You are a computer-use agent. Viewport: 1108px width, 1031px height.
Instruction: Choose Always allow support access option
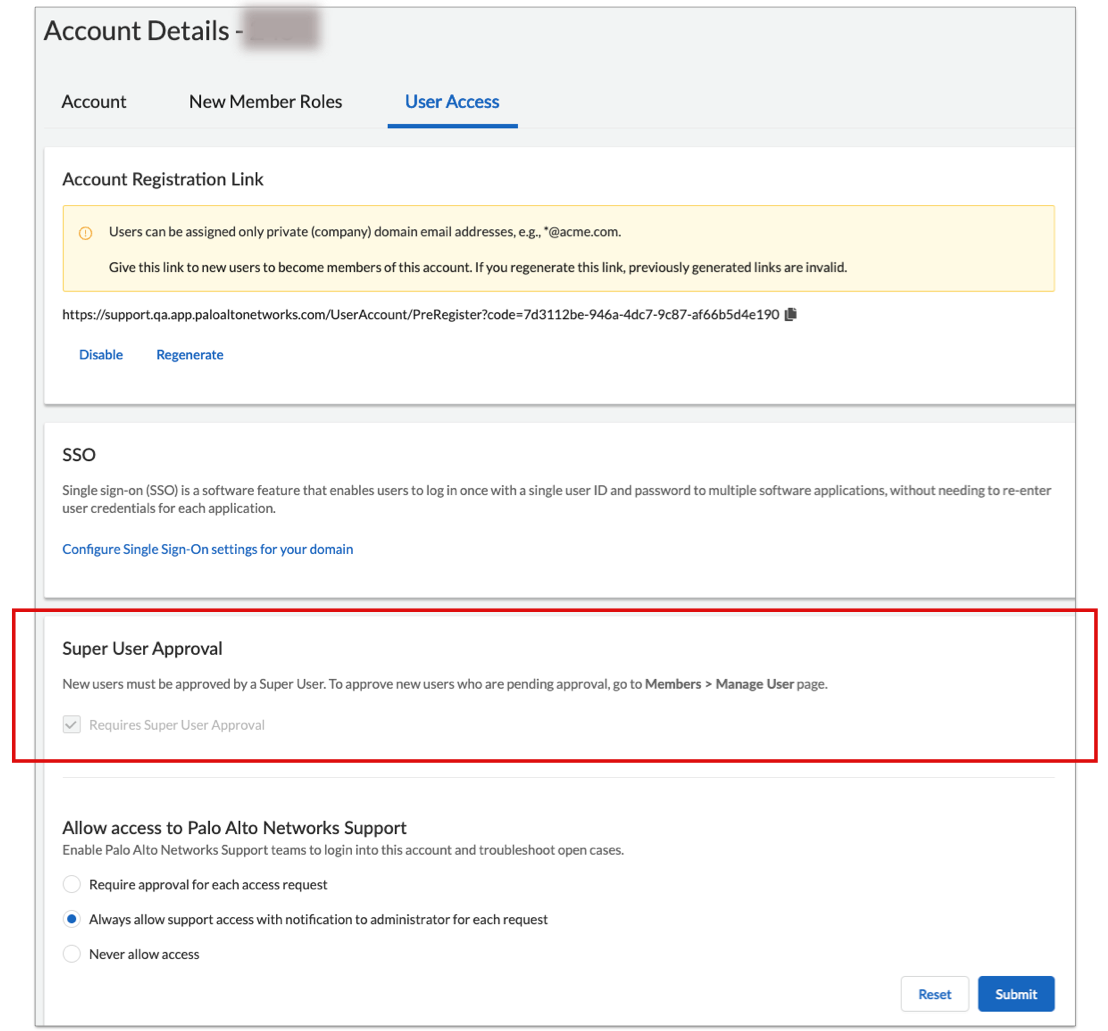[72, 920]
